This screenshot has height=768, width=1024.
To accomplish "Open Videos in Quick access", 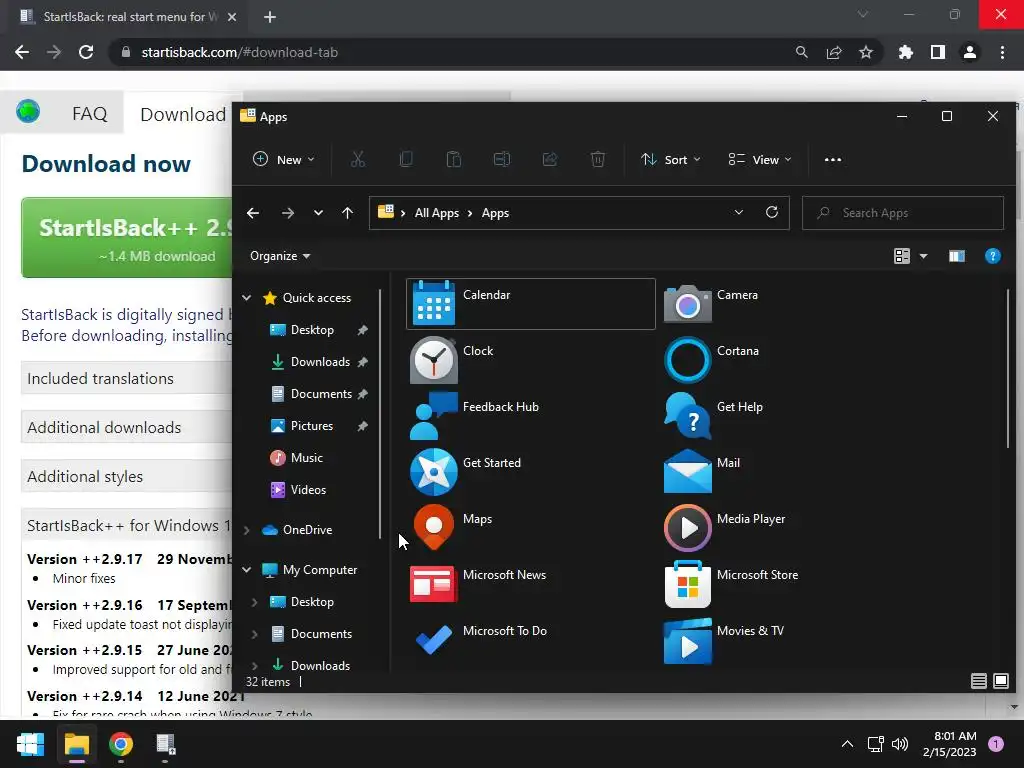I will [307, 490].
